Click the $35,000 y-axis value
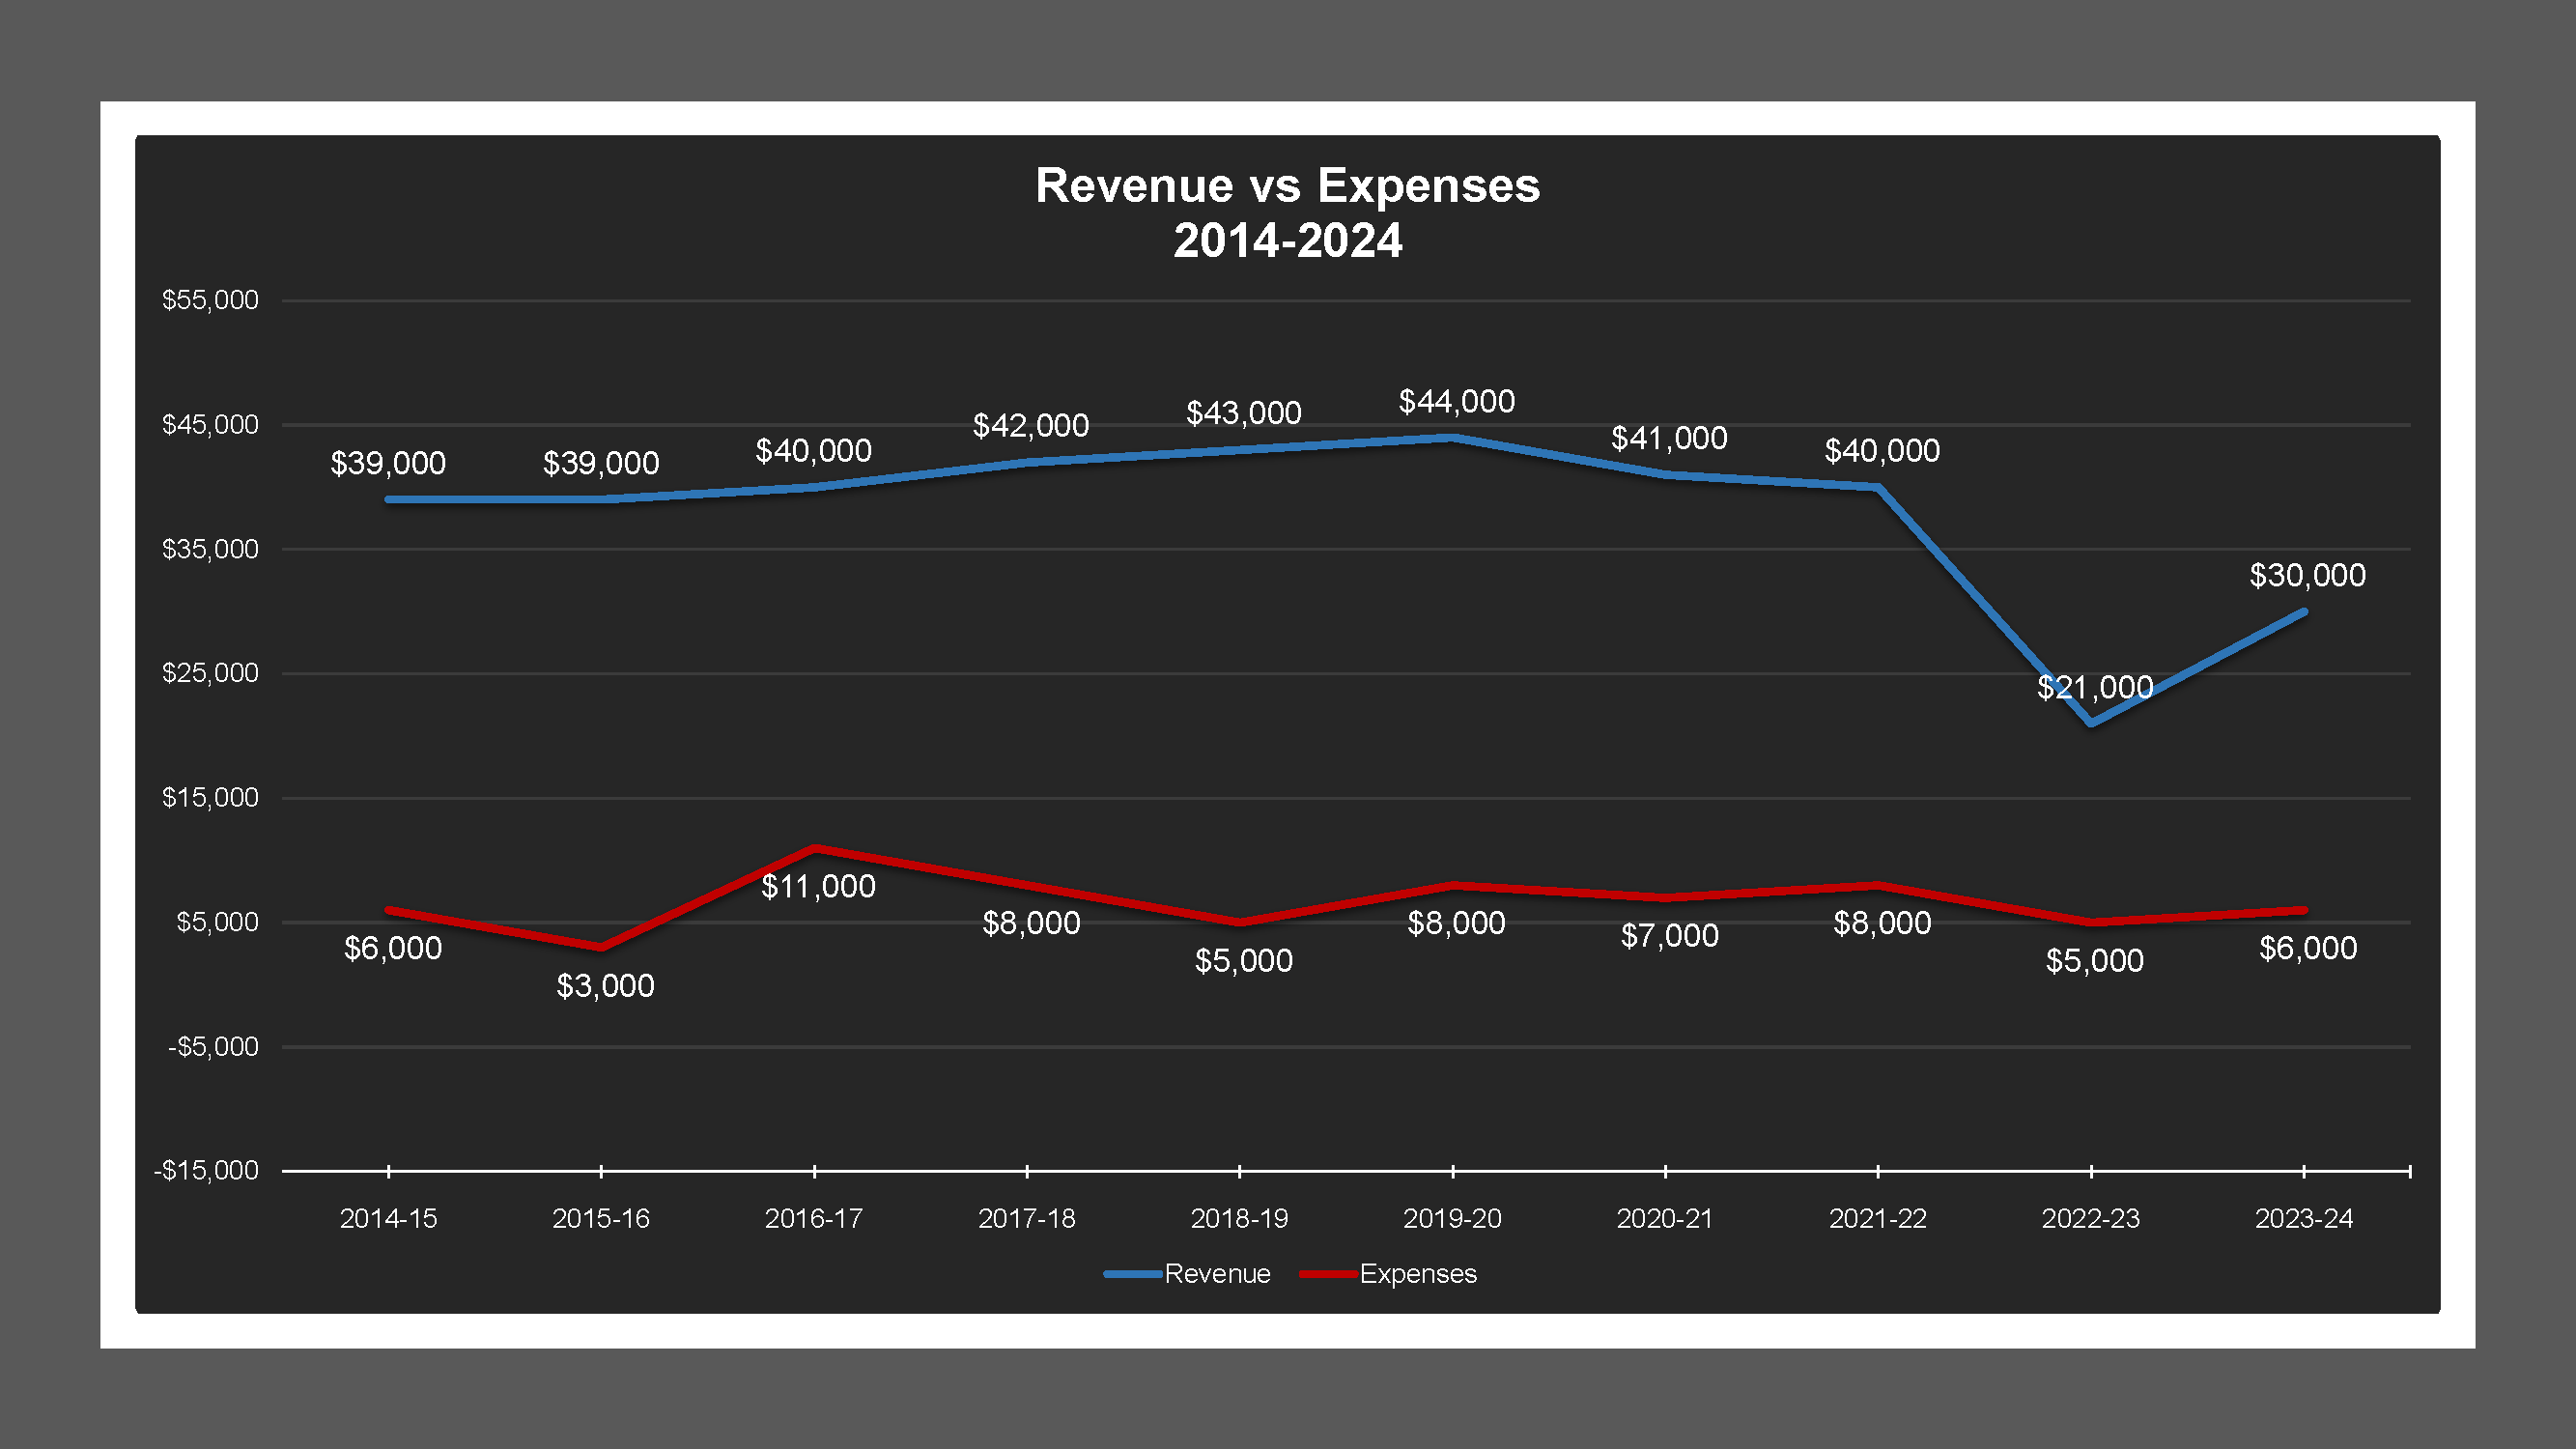 click(x=210, y=549)
